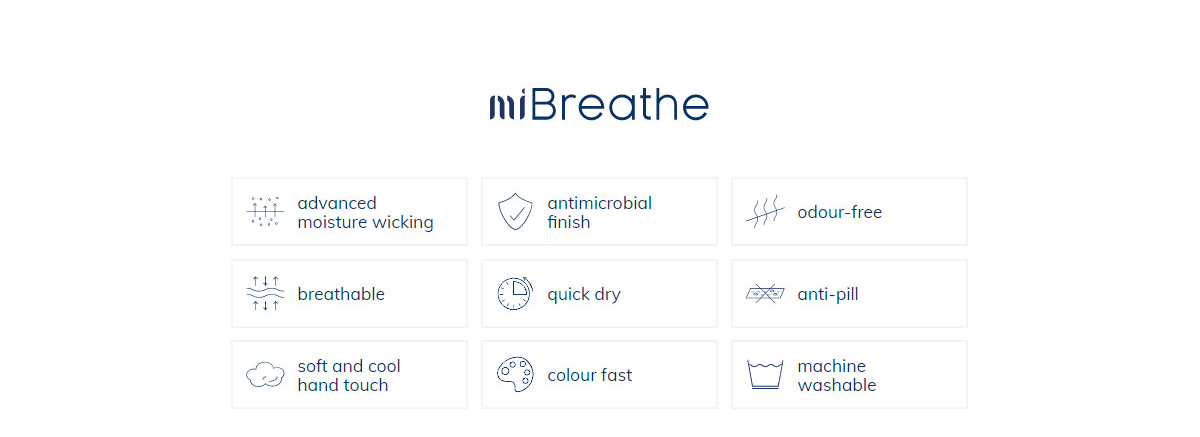This screenshot has width=1200, height=437.
Task: Click the moisture wicking arrows icon
Action: click(265, 212)
